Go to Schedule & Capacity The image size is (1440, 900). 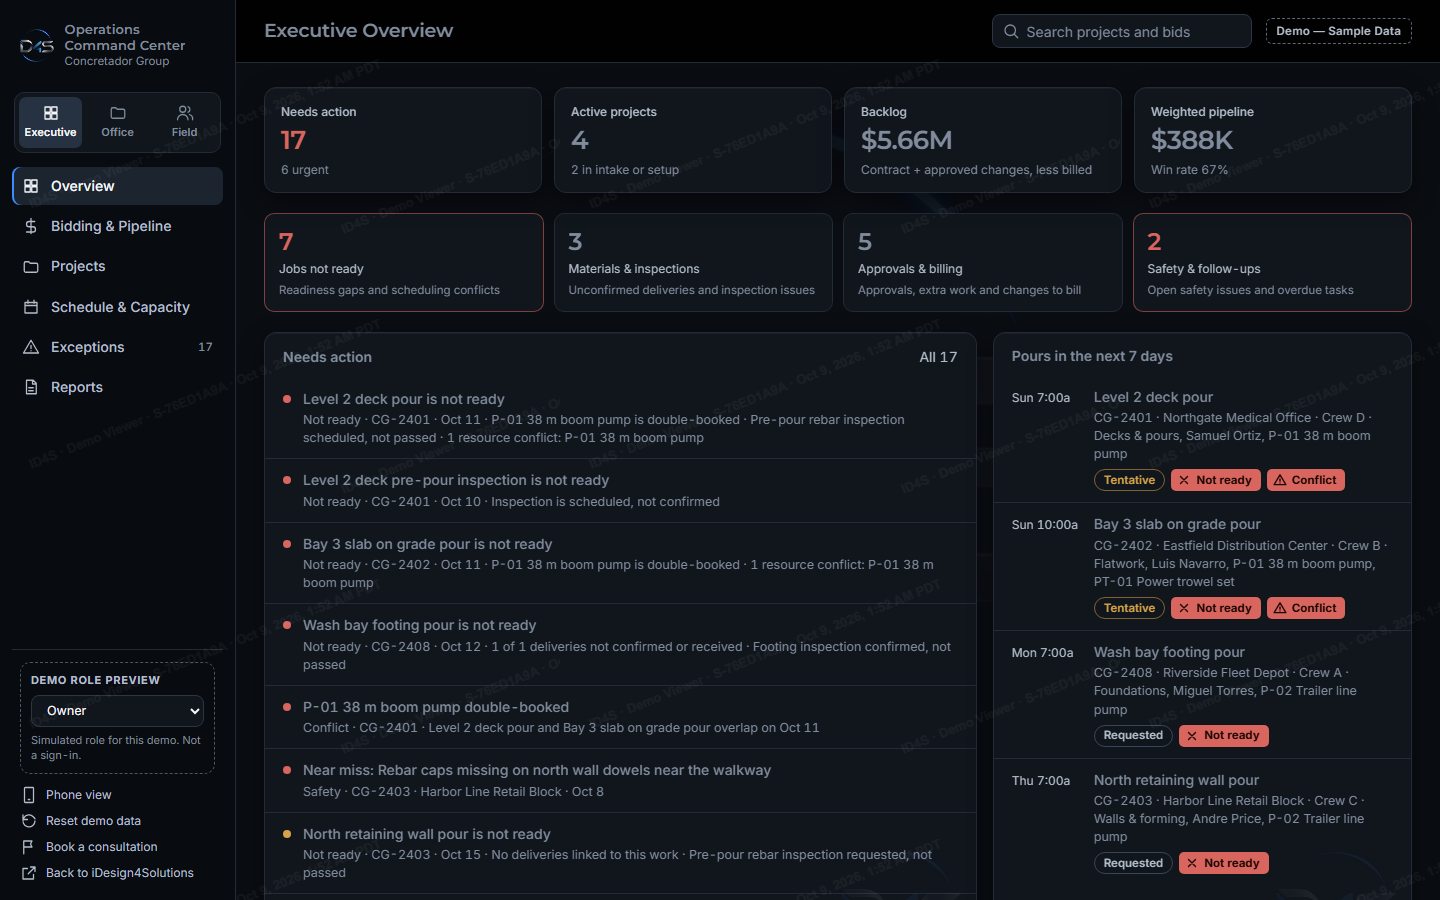(118, 307)
